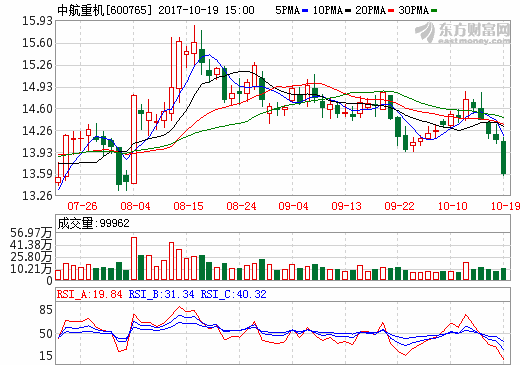Click the black 10PMA legend swatch

pos(348,11)
